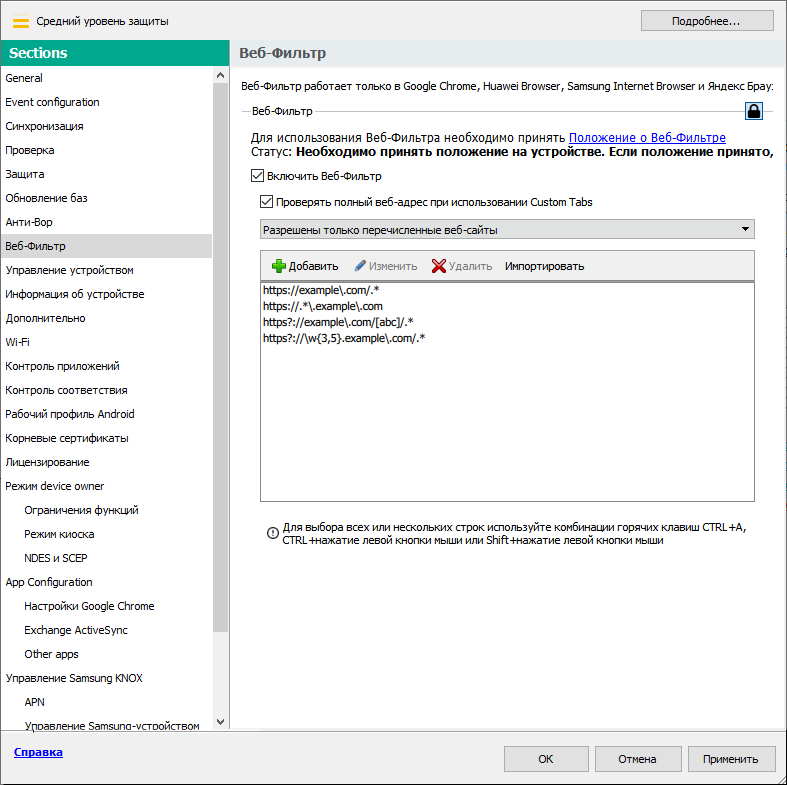Click the red X Удалить icon
The image size is (787, 785).
point(439,266)
